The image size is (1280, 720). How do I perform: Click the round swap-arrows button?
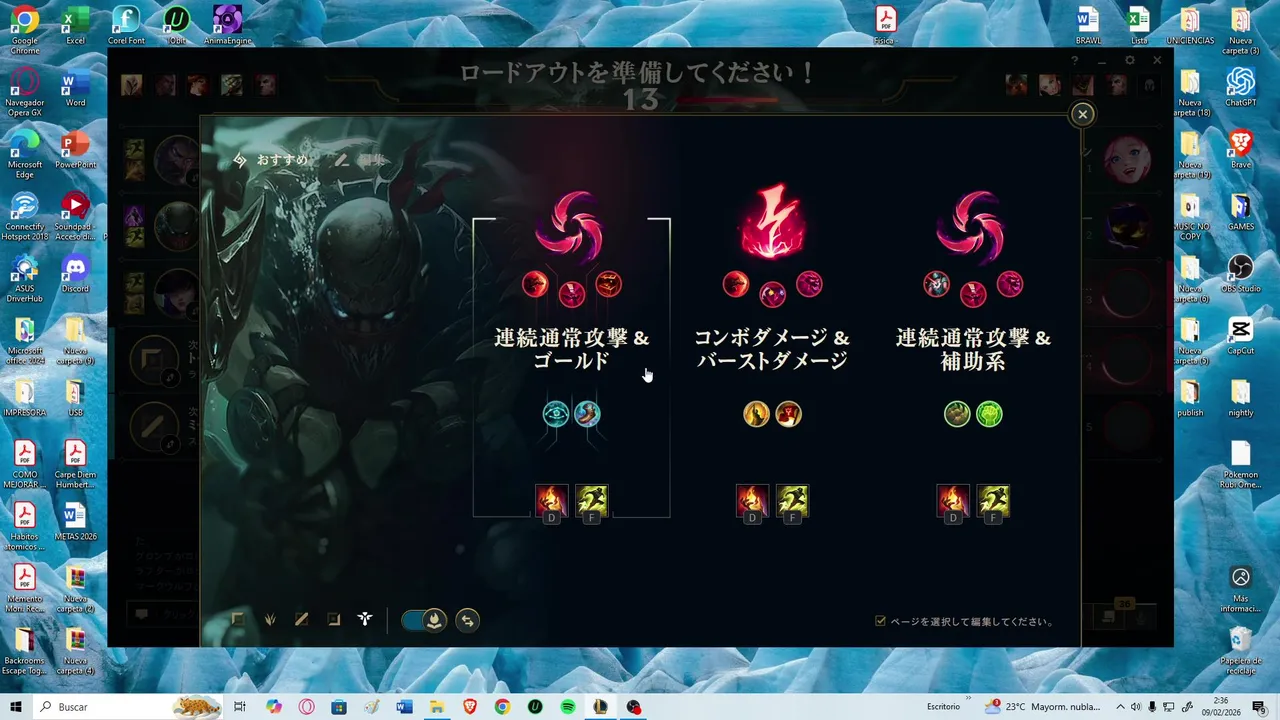click(x=467, y=620)
